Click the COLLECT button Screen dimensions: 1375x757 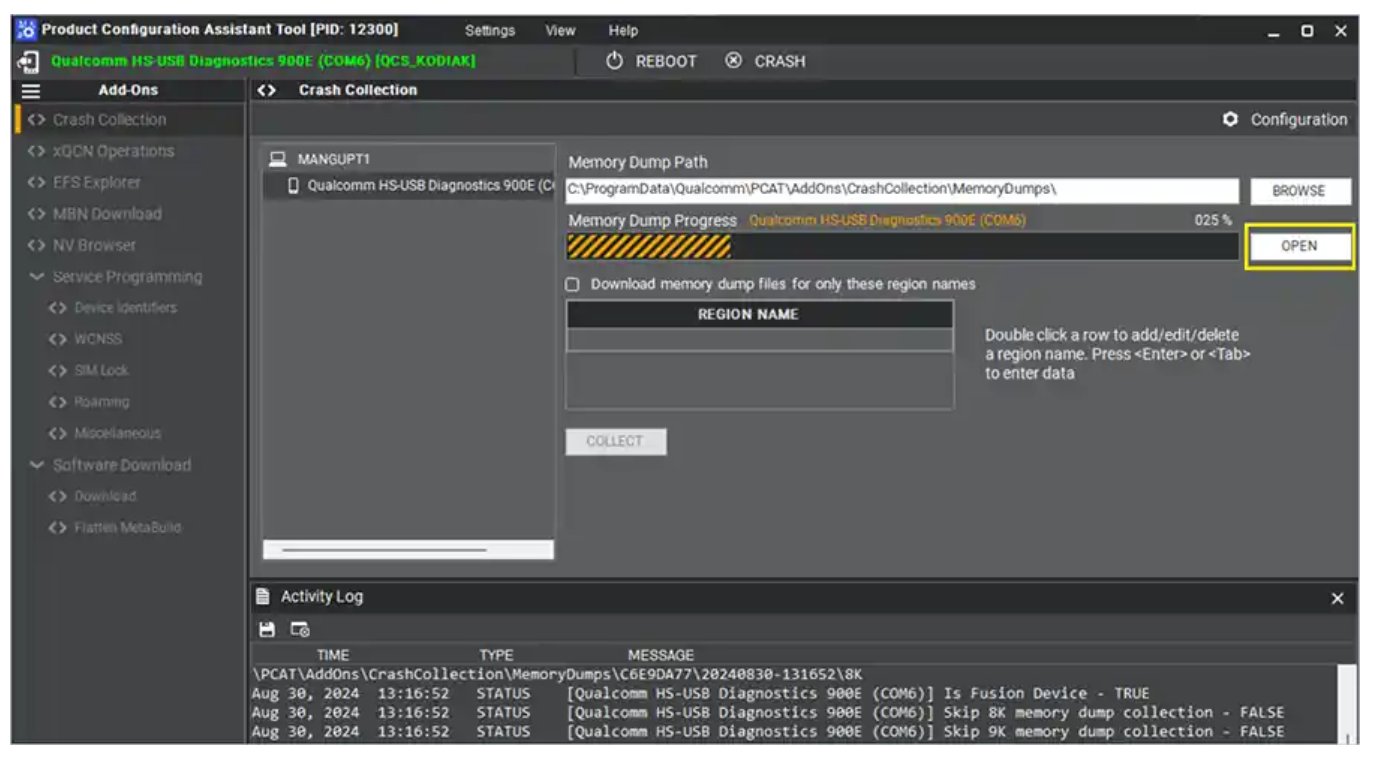tap(615, 441)
